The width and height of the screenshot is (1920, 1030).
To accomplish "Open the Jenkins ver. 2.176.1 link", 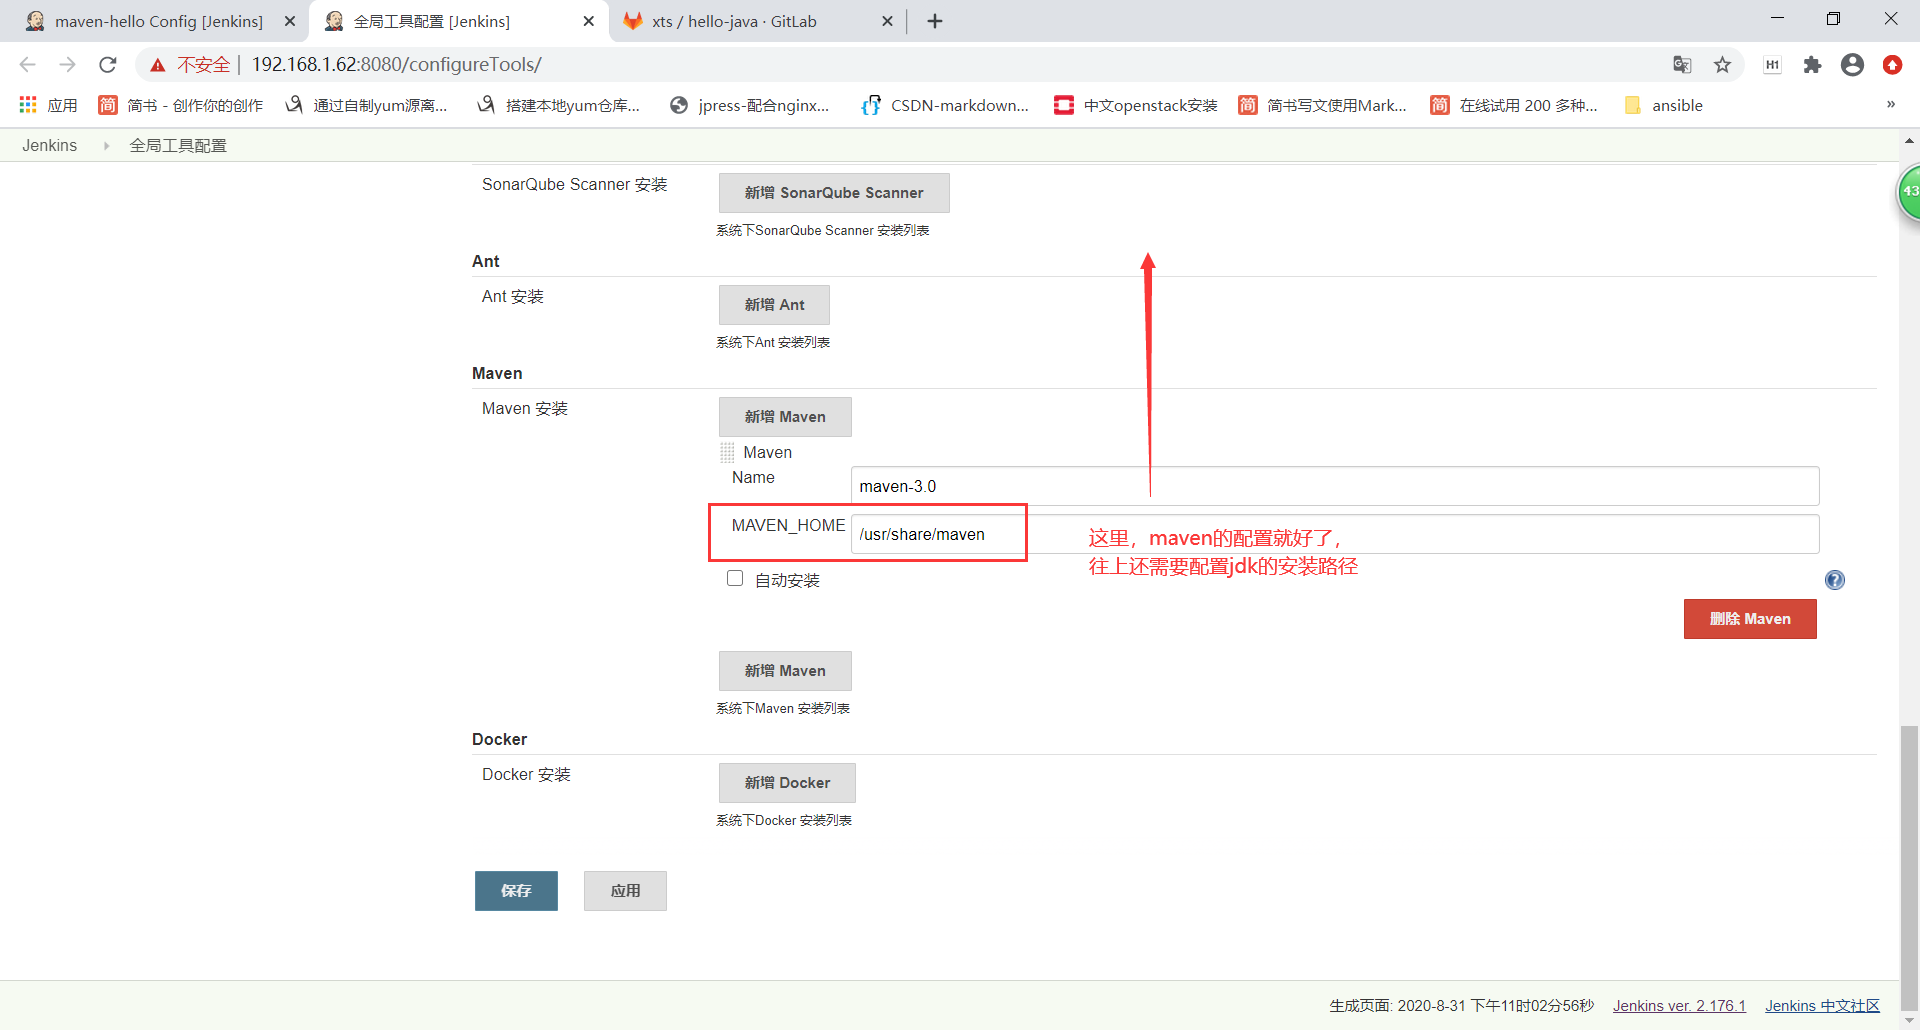I will 1679,1006.
